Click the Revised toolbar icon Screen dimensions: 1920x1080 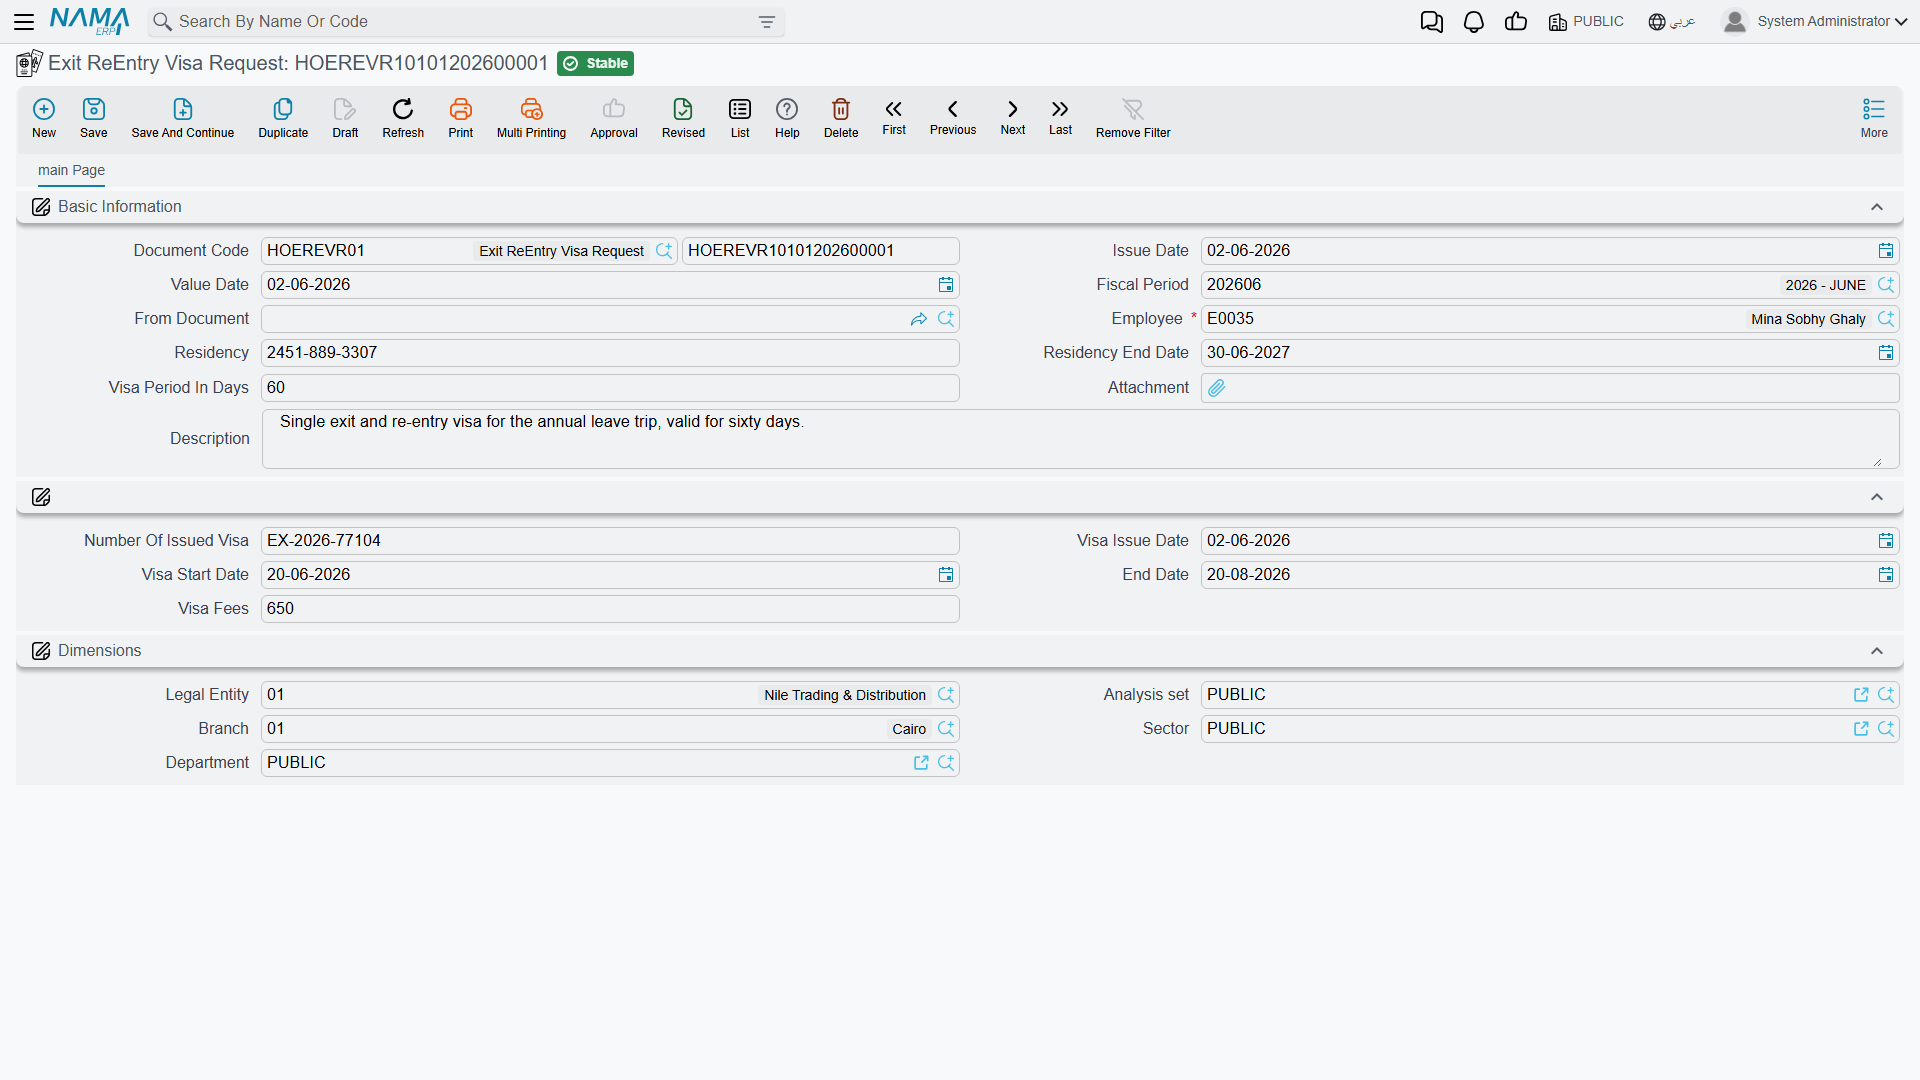click(x=683, y=118)
